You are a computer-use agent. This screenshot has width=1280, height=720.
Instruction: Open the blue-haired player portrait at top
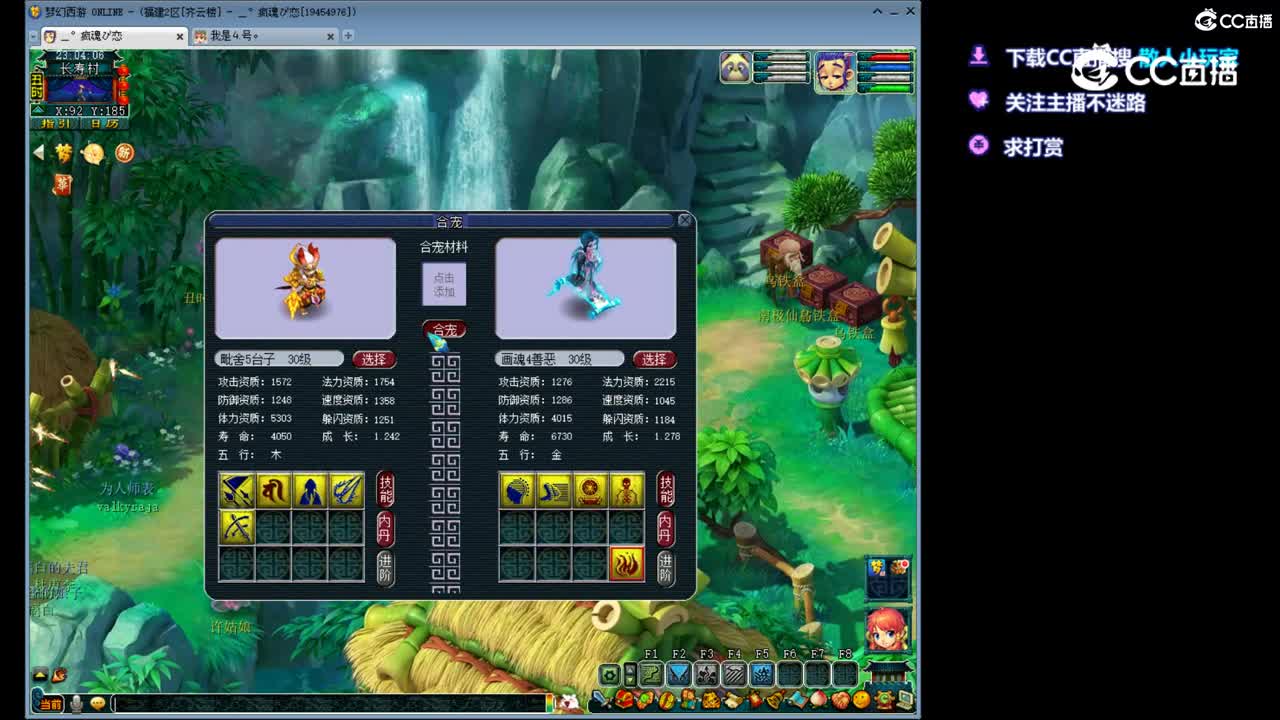[x=834, y=72]
